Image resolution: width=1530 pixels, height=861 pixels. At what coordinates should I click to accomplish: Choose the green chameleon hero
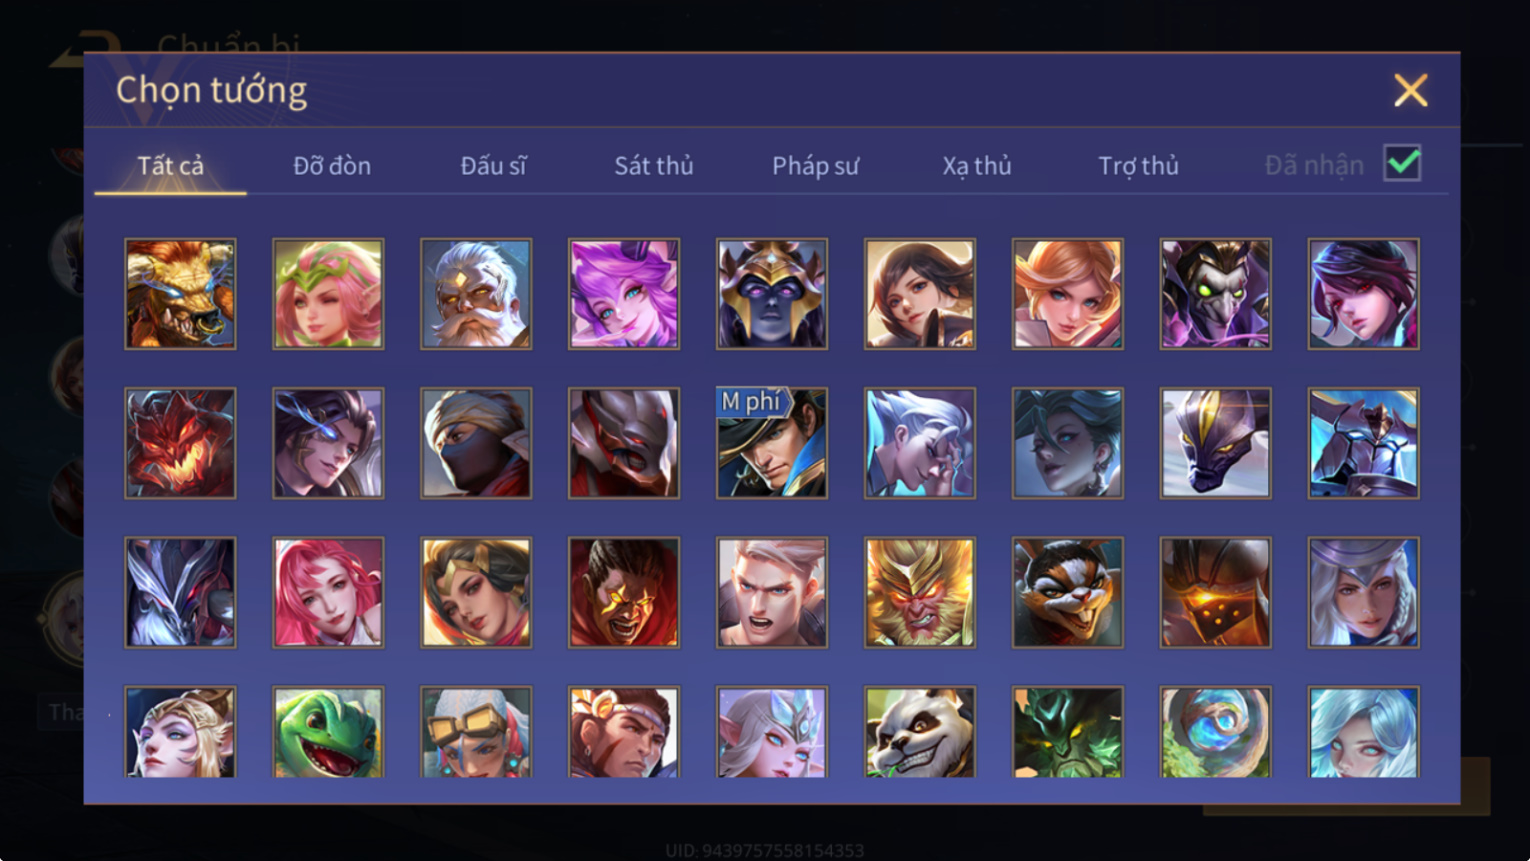click(328, 732)
